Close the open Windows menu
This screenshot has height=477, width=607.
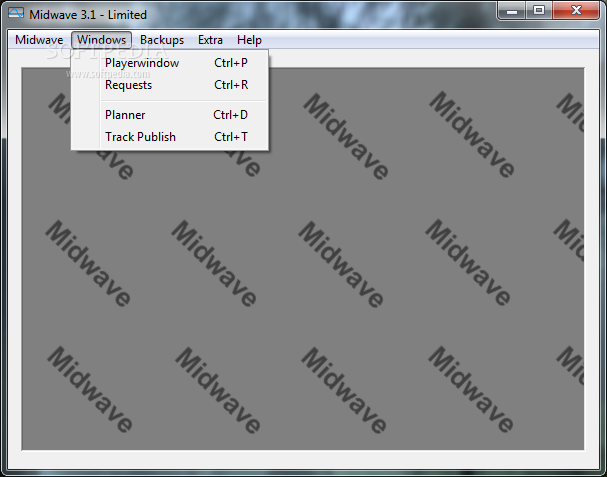click(x=101, y=40)
